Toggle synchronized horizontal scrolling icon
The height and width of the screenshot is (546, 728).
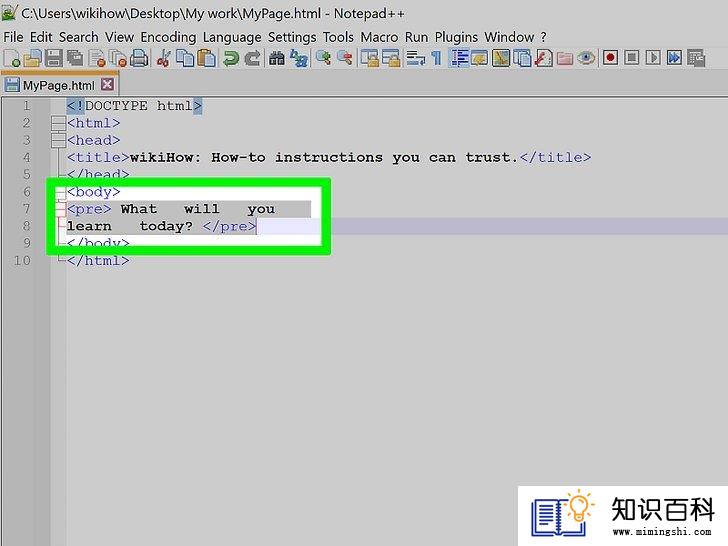(391, 58)
